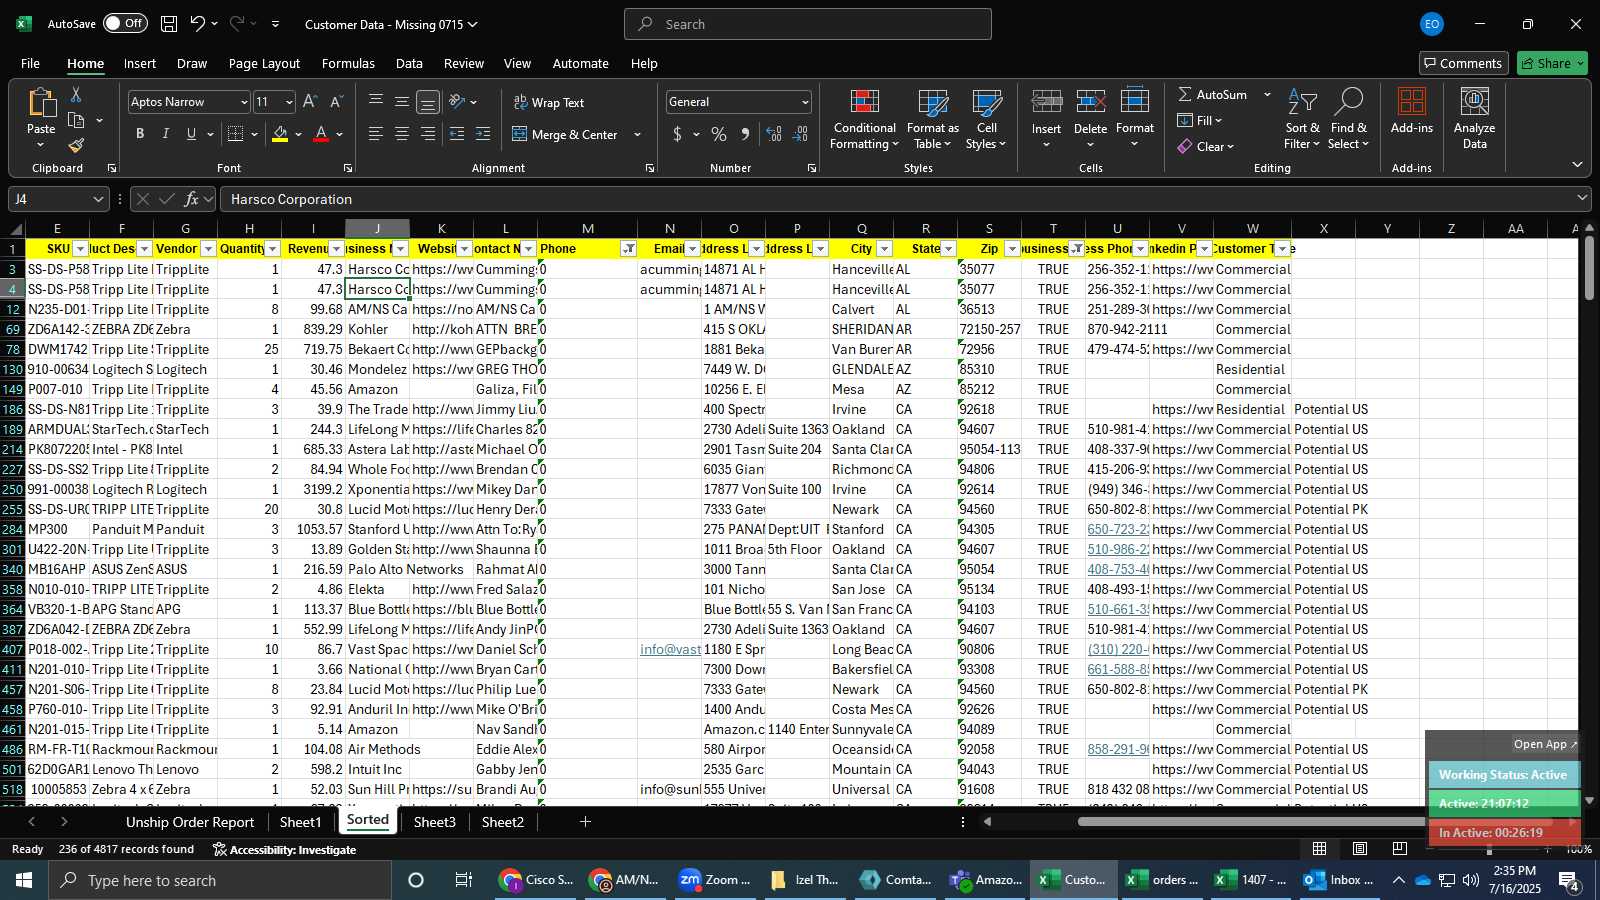Open Format as Table gallery

(932, 120)
